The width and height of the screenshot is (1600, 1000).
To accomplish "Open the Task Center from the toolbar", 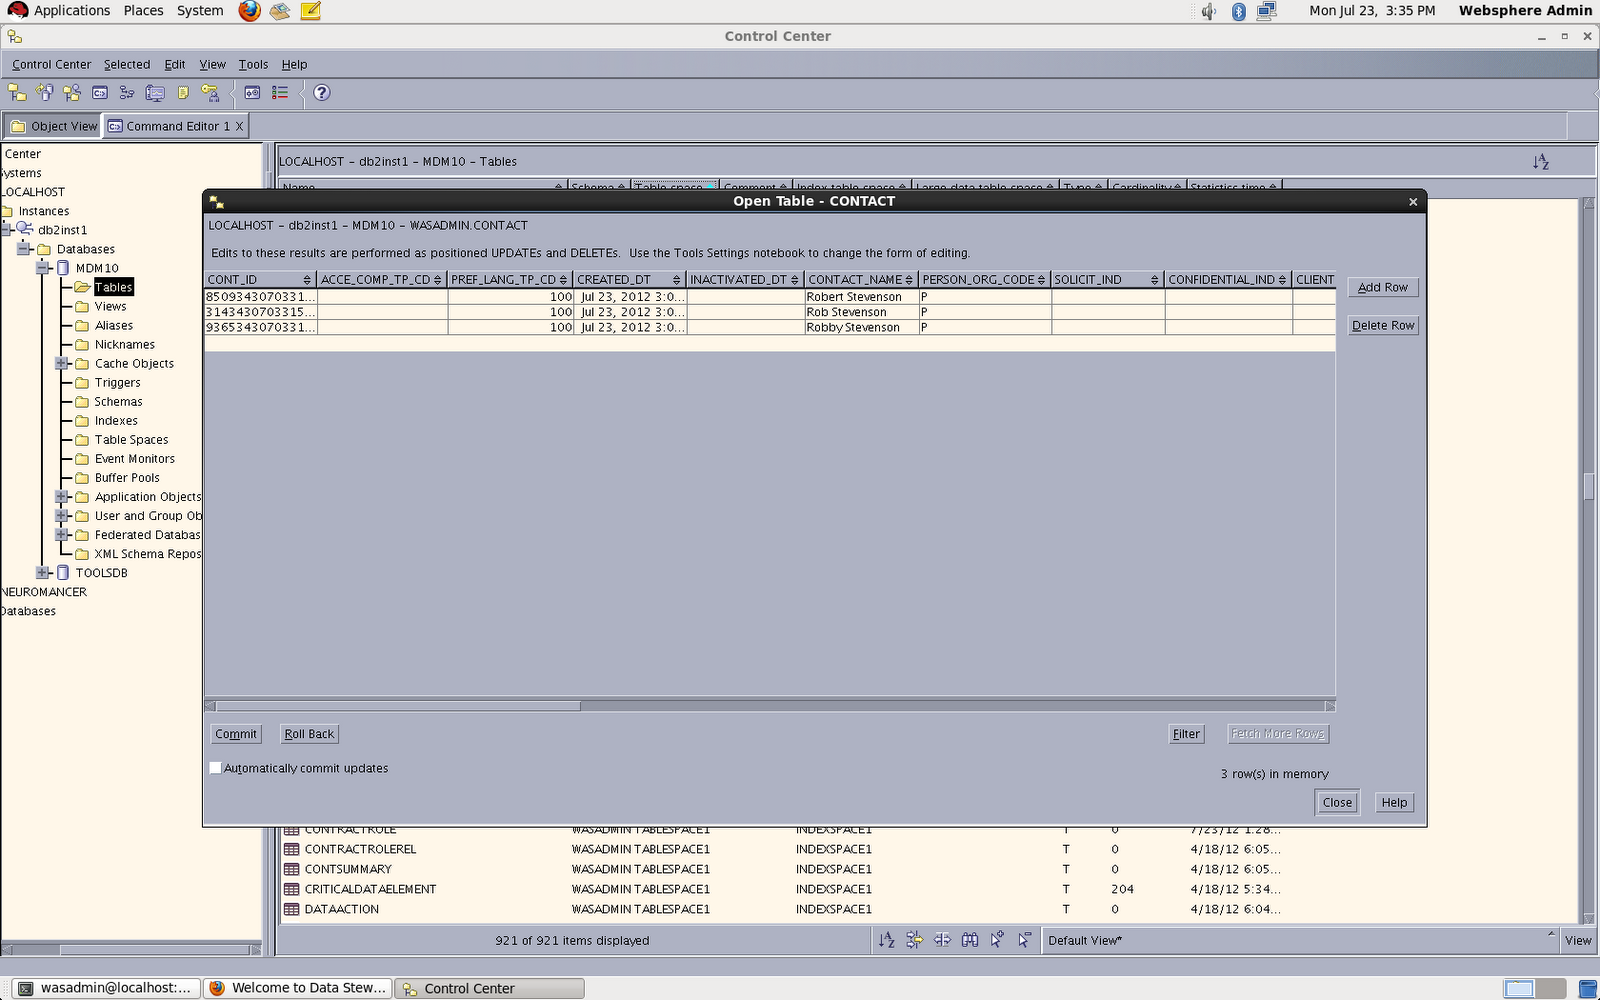I will click(126, 93).
